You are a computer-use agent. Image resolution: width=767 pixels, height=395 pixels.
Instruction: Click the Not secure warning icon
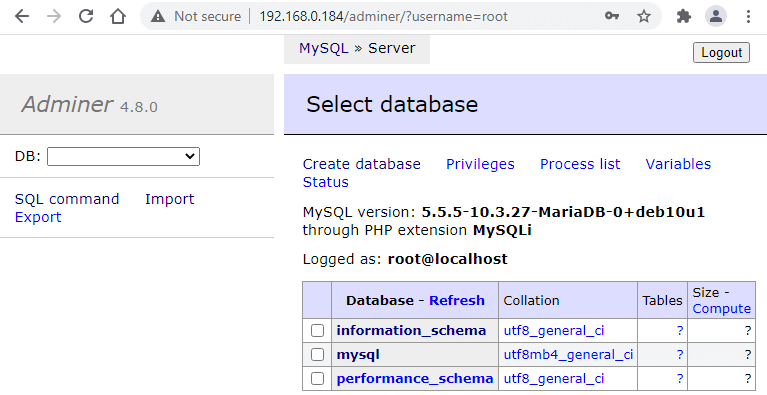(x=158, y=17)
